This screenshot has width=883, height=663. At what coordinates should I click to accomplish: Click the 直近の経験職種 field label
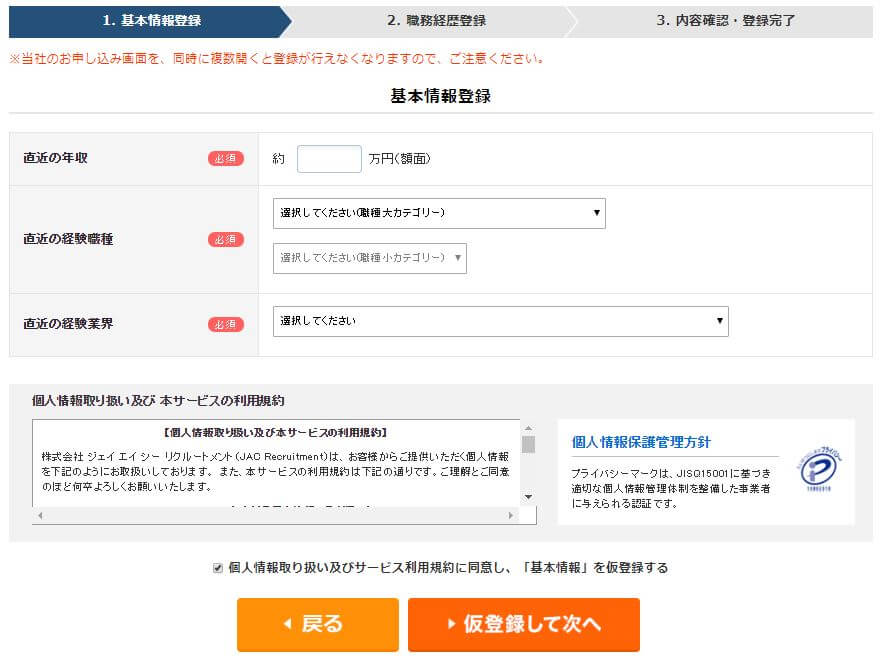(x=68, y=239)
